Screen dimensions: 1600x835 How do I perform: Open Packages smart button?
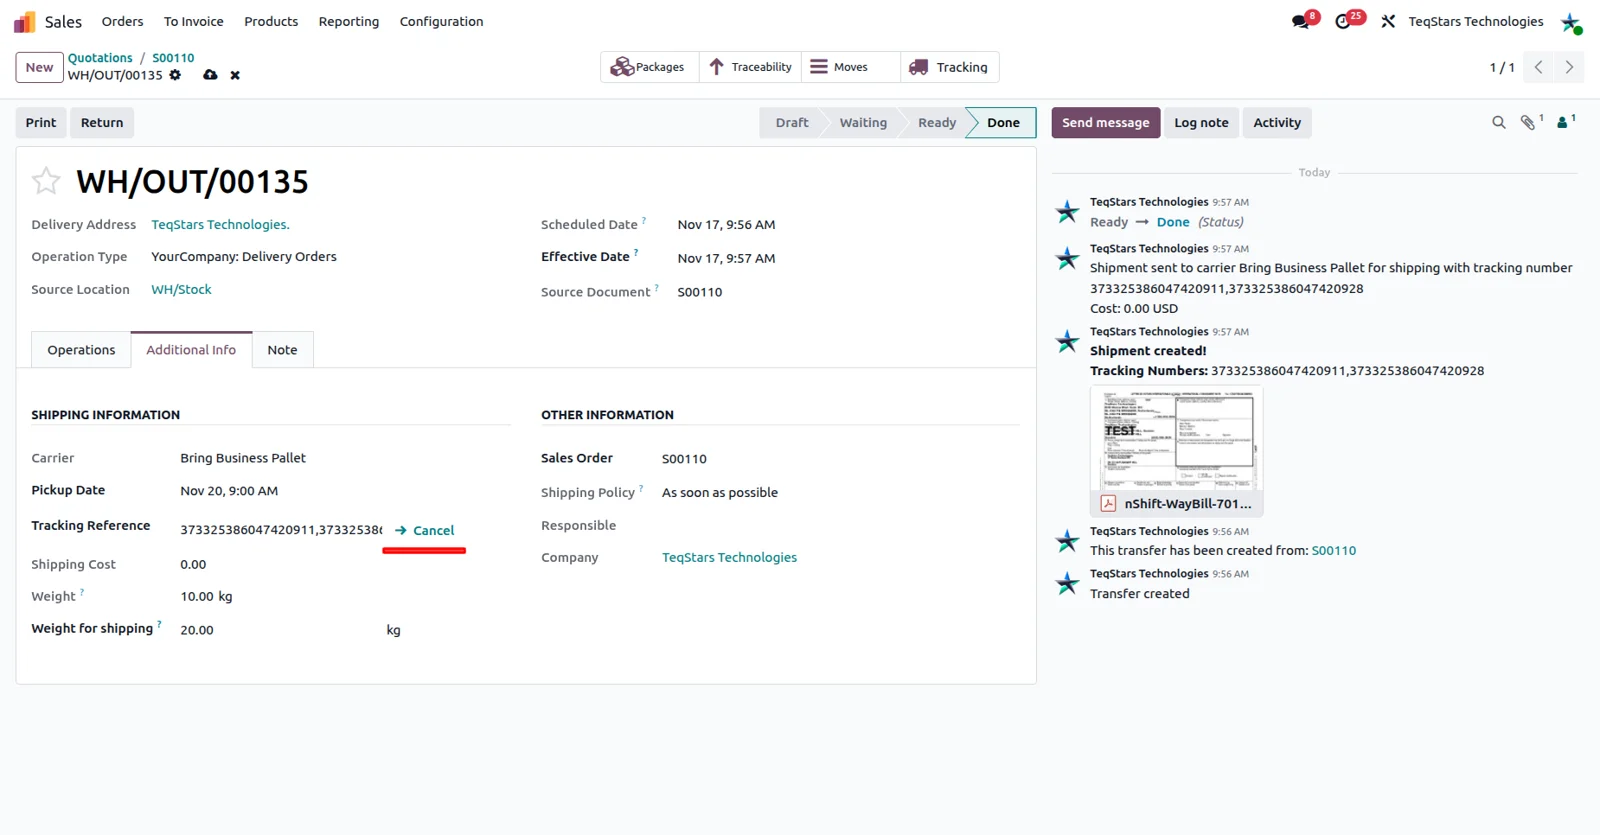pyautogui.click(x=648, y=67)
